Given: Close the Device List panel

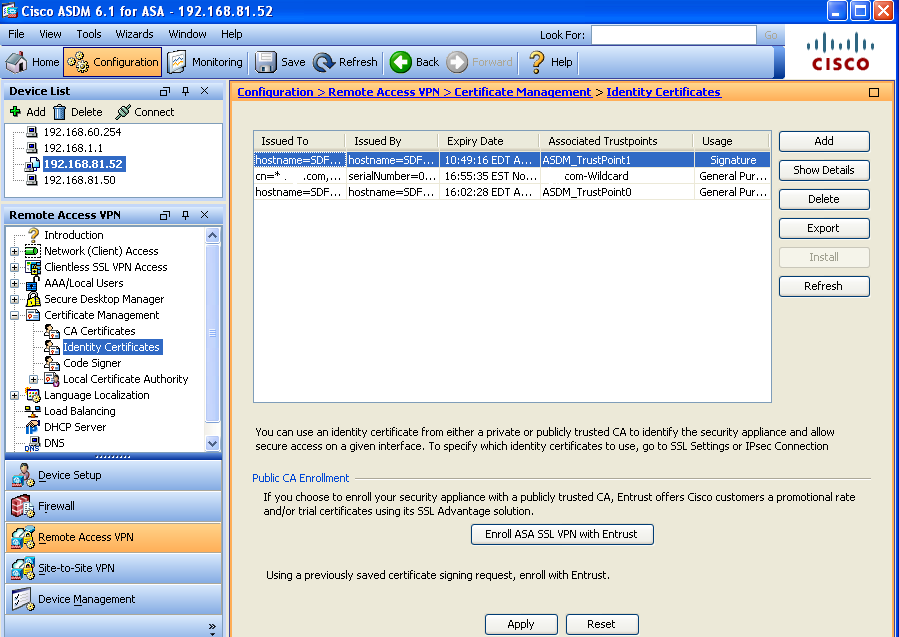Looking at the screenshot, I should (x=205, y=91).
